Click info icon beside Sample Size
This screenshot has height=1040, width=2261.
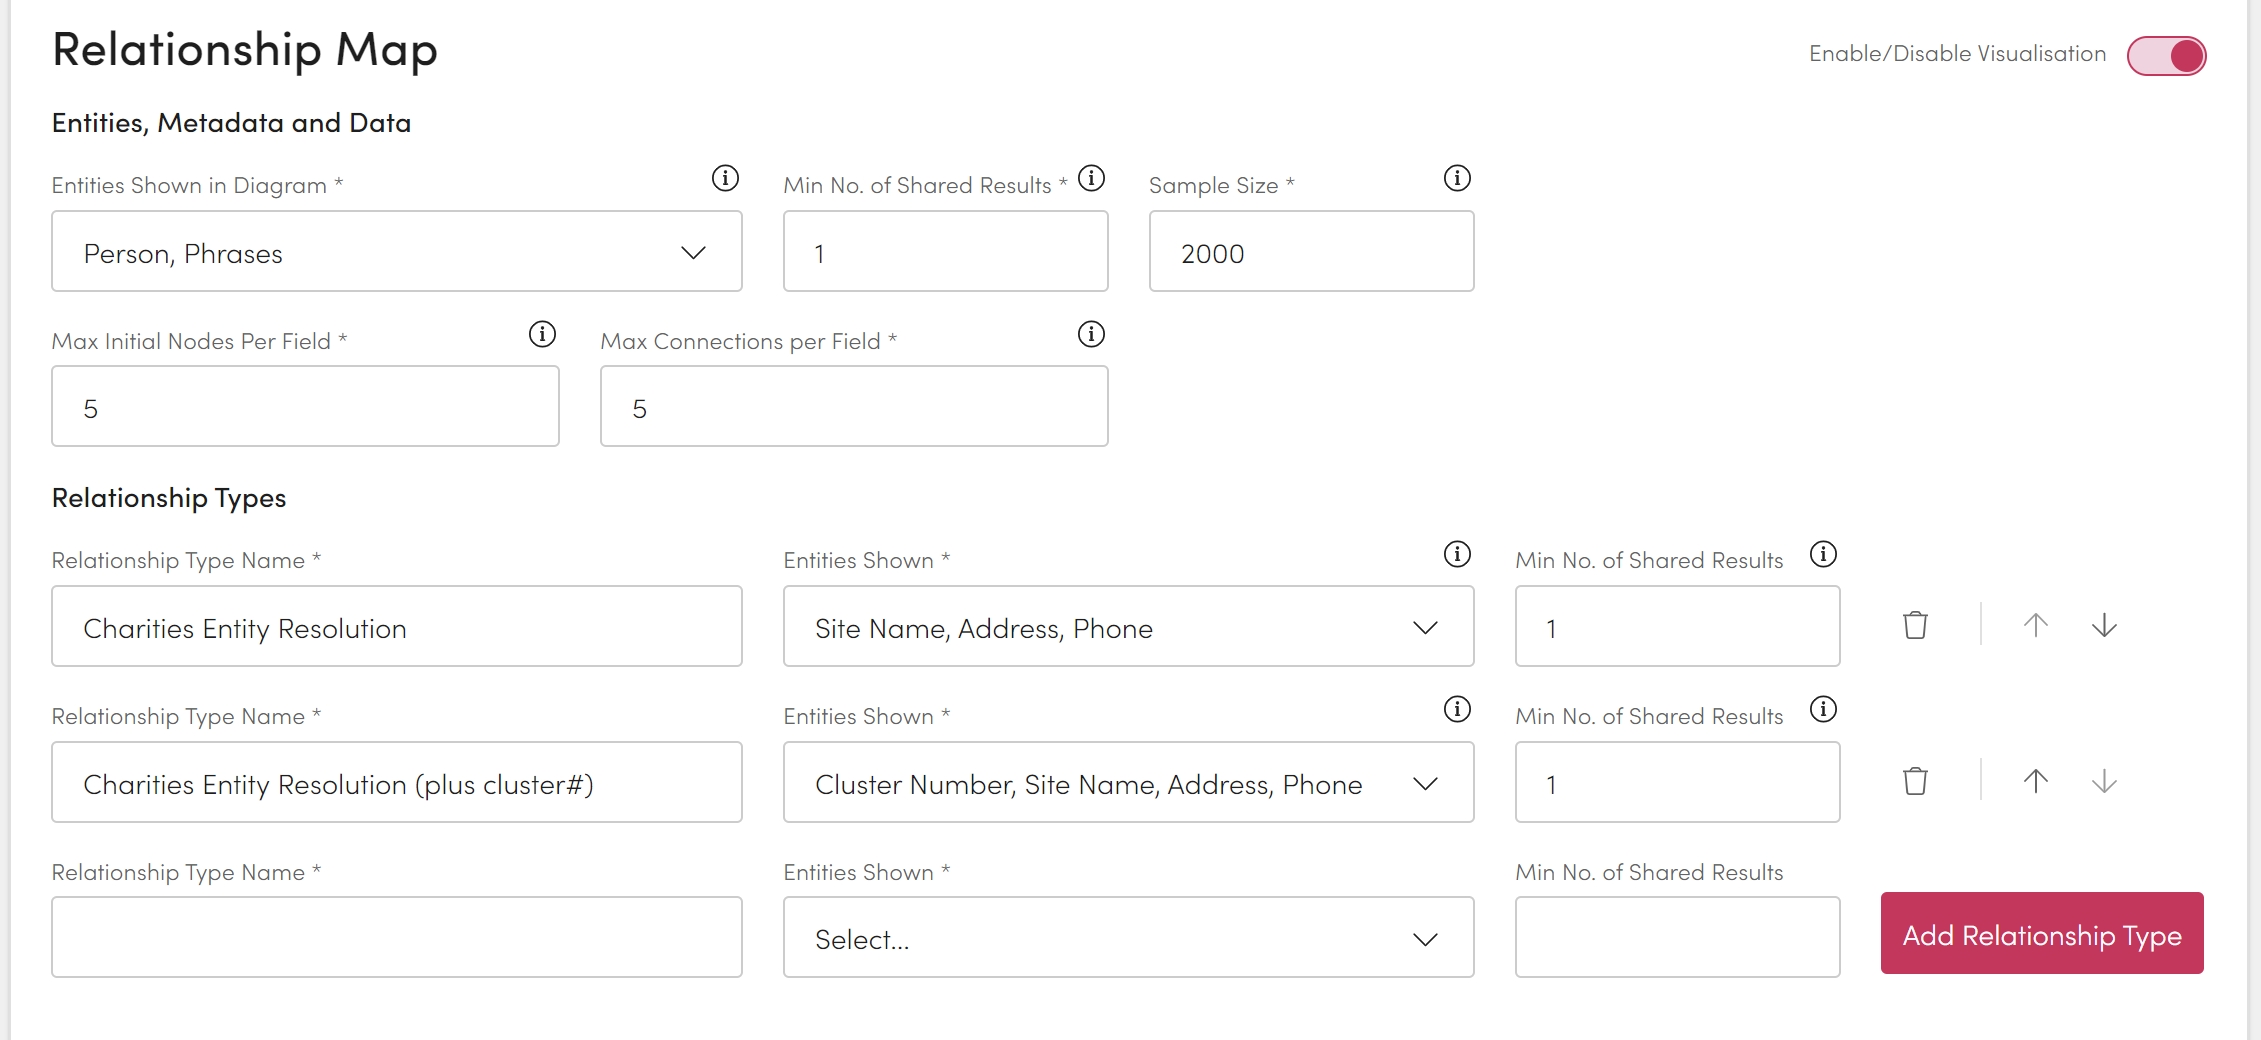(x=1457, y=178)
